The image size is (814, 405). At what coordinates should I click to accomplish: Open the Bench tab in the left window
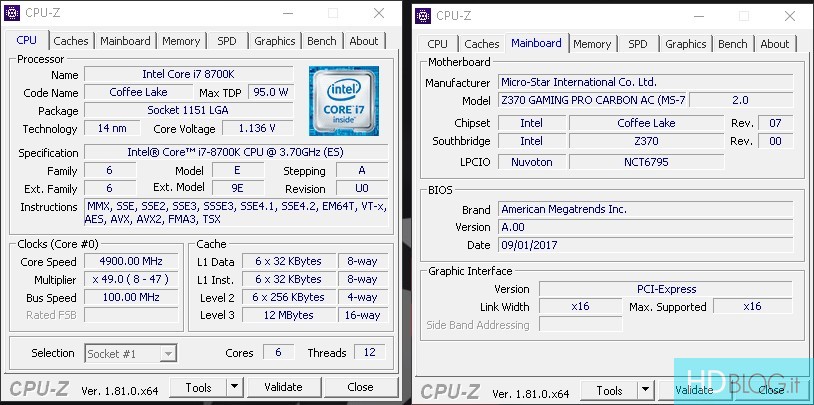[x=321, y=41]
